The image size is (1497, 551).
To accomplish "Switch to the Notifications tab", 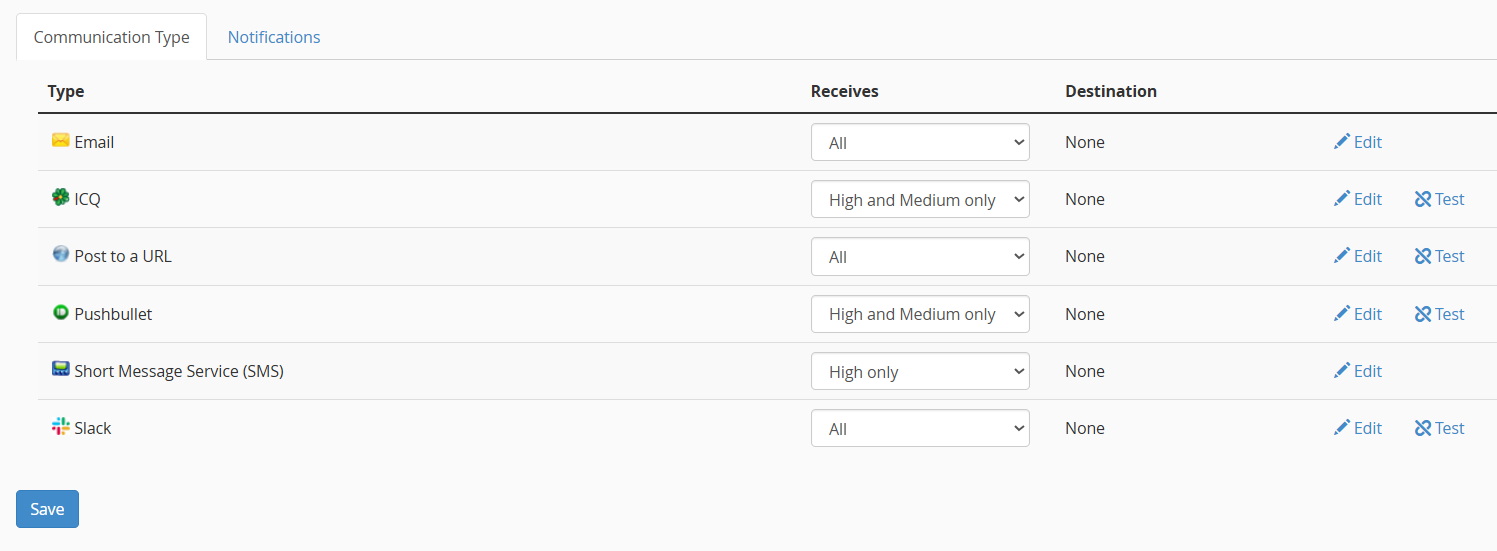I will click(274, 37).
